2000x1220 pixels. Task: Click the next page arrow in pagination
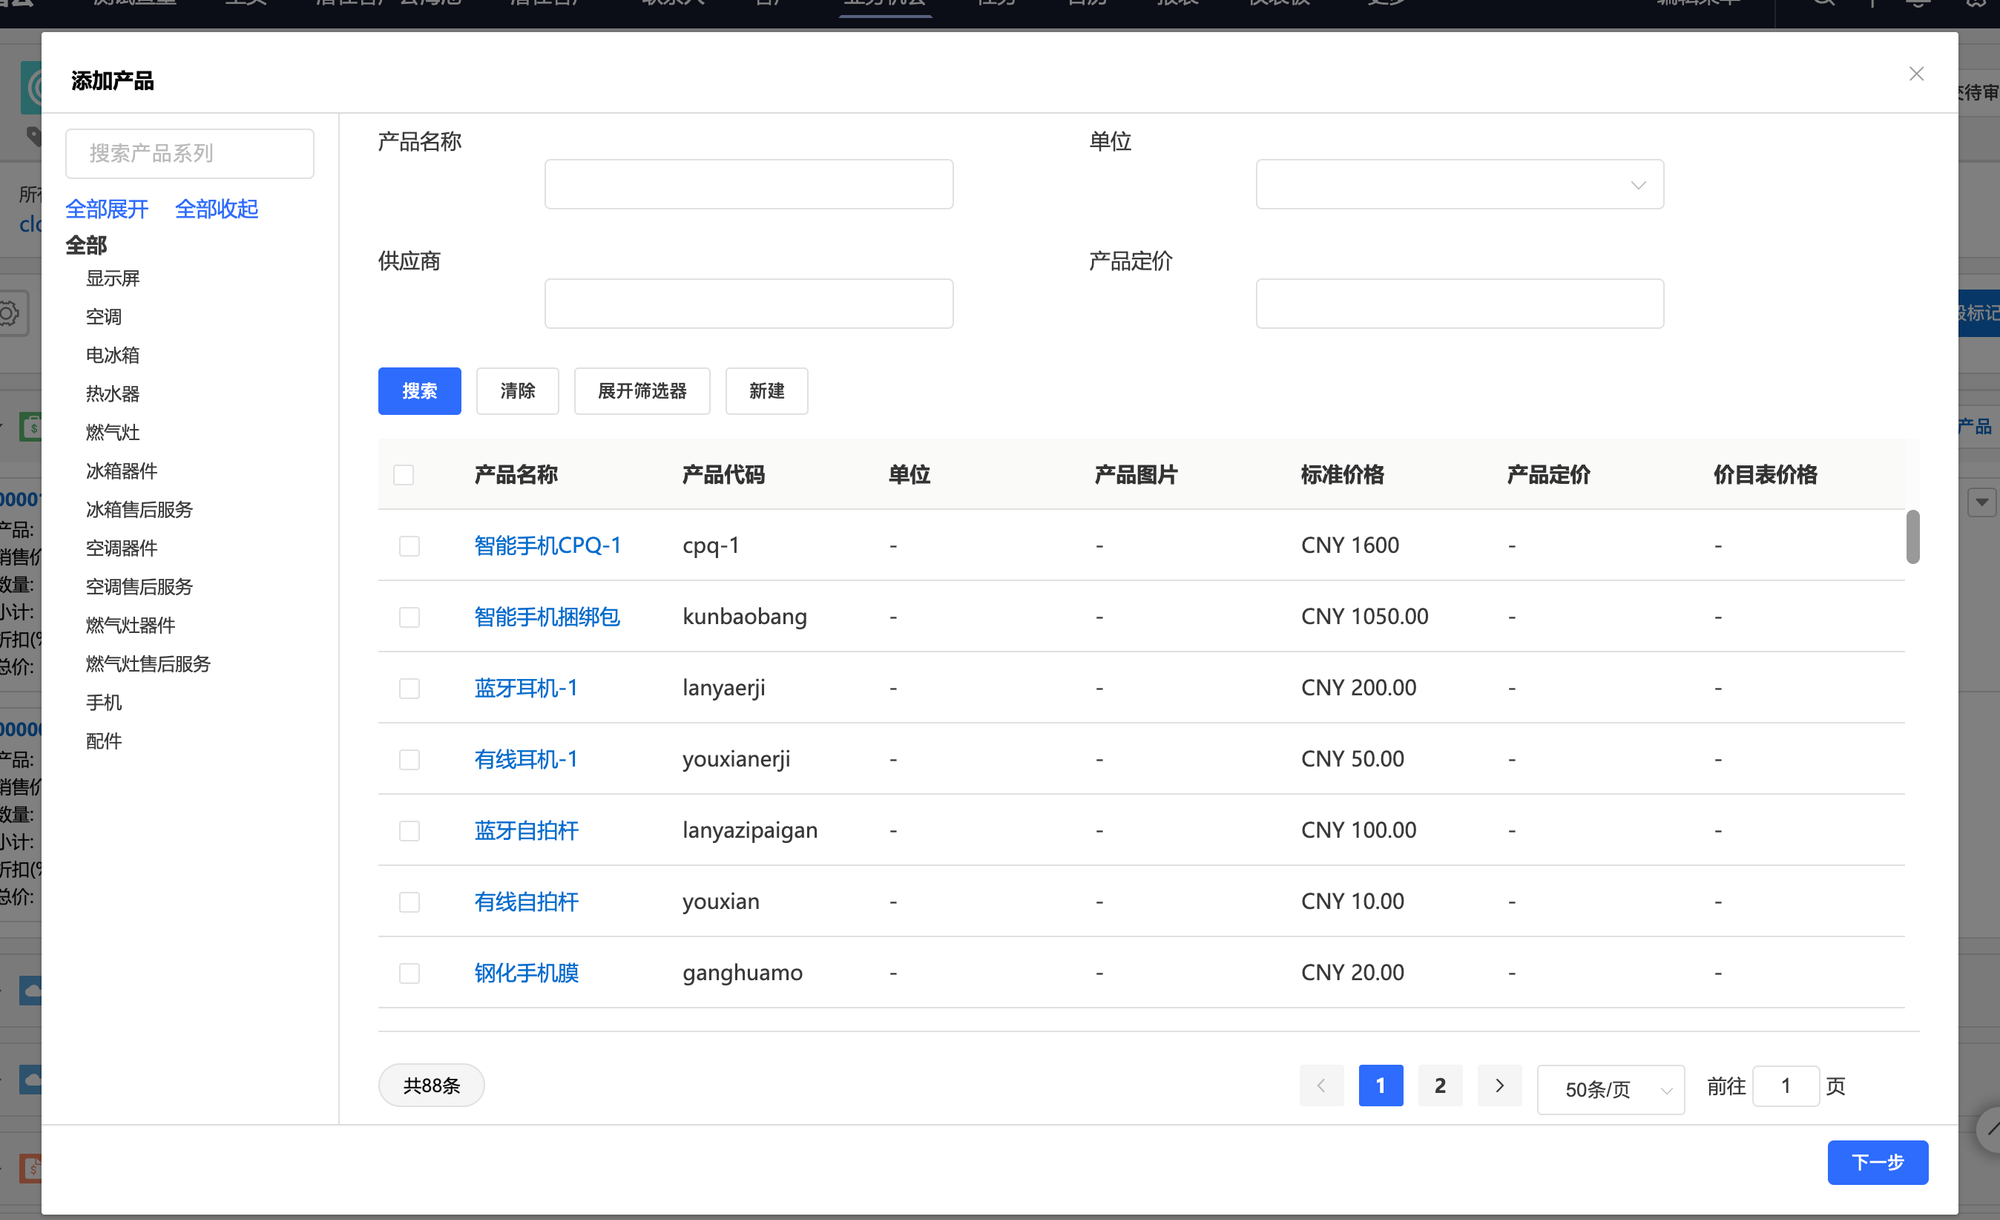point(1499,1086)
